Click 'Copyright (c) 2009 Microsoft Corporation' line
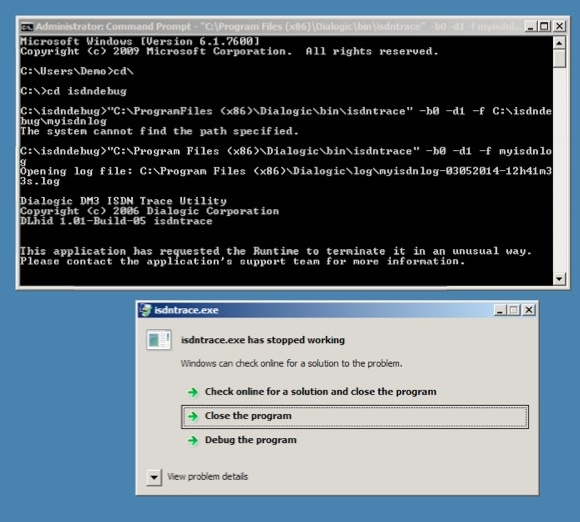 [x=229, y=51]
